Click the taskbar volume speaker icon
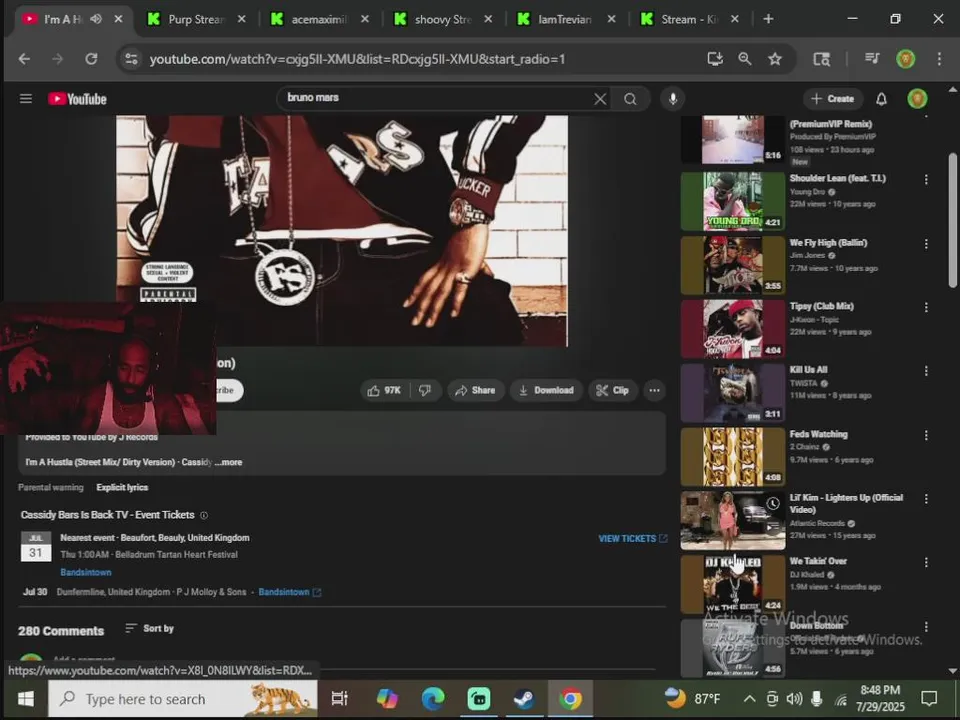Image resolution: width=960 pixels, height=720 pixels. pos(794,699)
